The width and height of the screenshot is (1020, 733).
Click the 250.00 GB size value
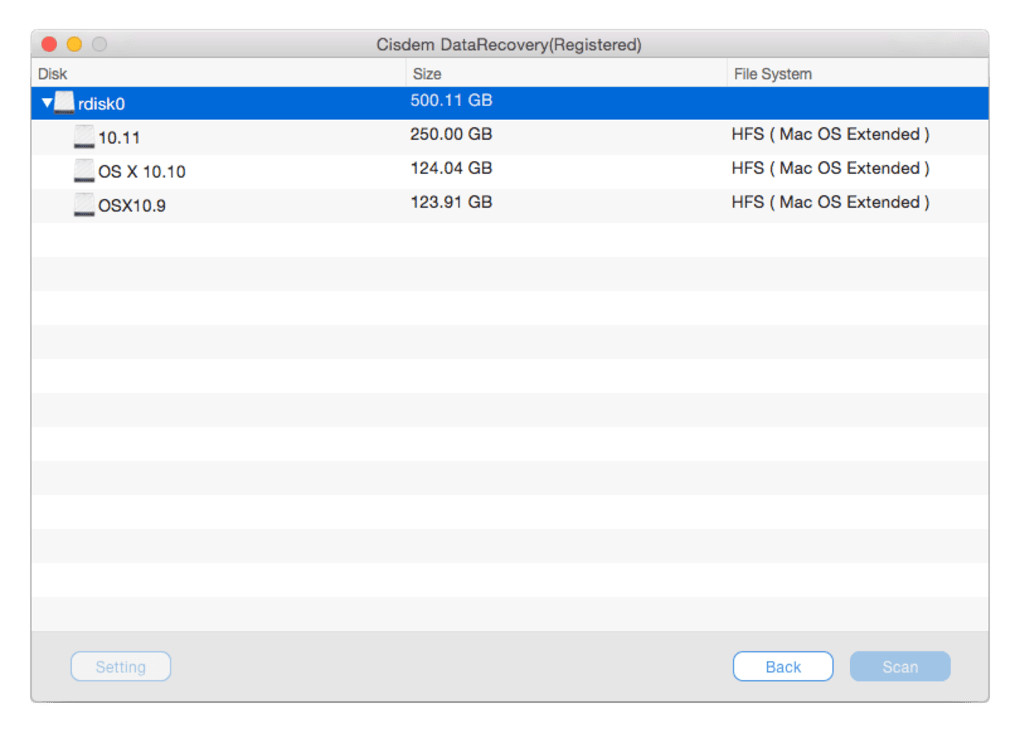(451, 134)
